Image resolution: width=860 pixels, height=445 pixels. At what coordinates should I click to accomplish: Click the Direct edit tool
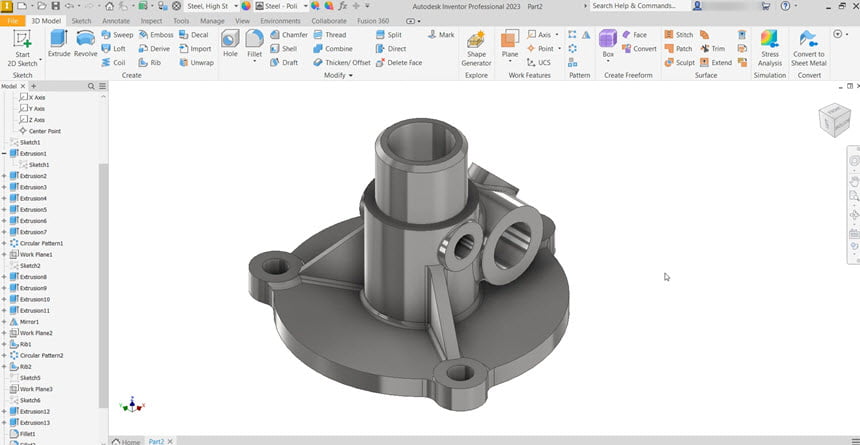tap(391, 48)
